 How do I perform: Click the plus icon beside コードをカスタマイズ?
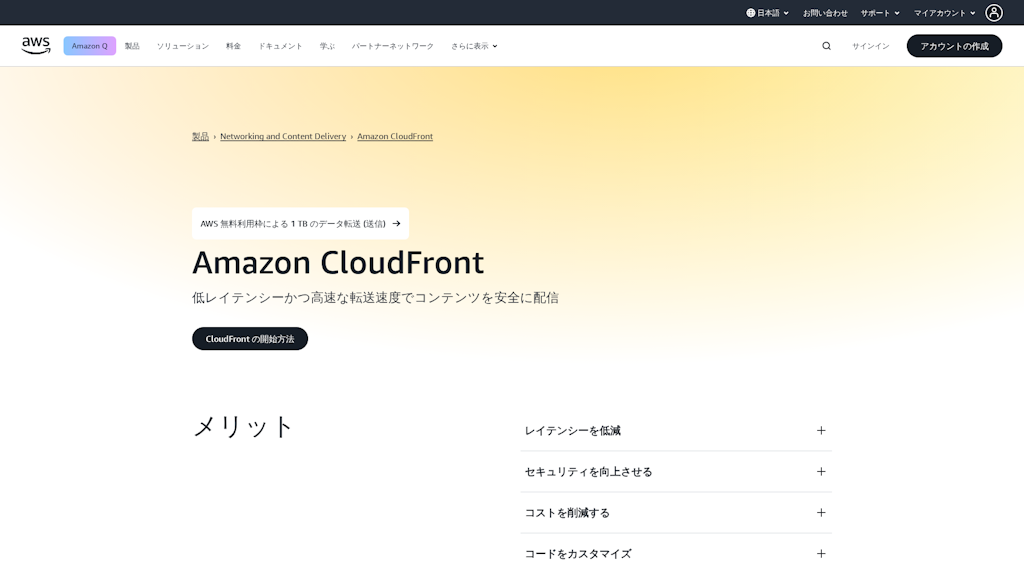pos(821,554)
